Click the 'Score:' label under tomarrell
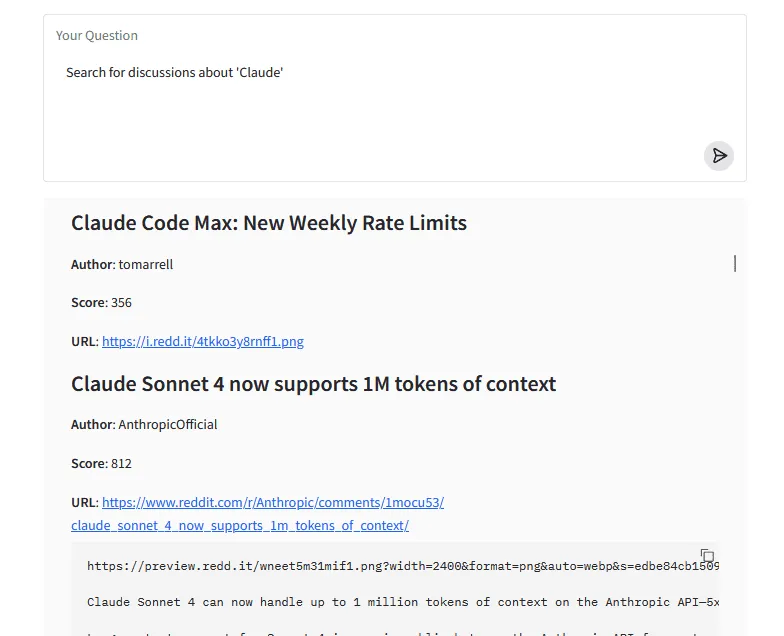This screenshot has height=636, width=784. tap(88, 303)
